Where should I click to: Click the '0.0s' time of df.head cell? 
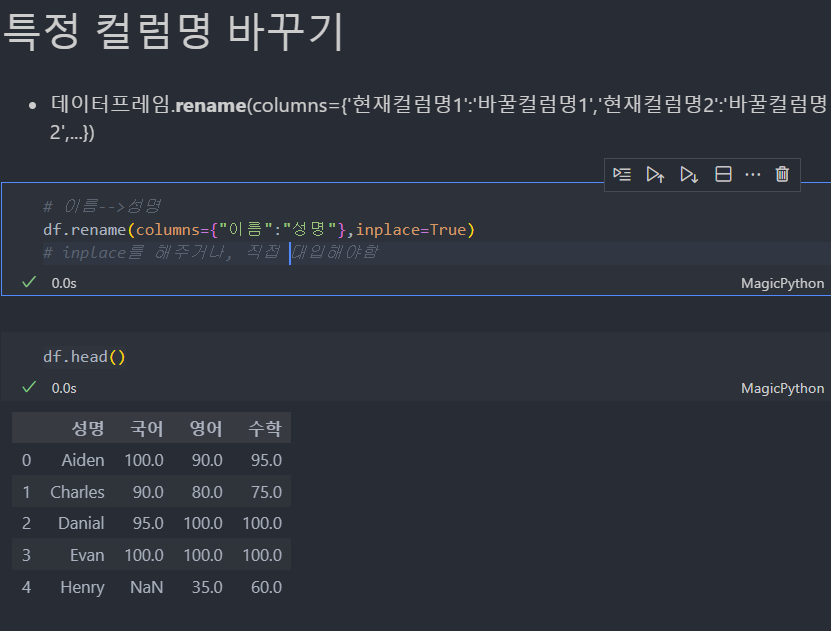coord(64,388)
